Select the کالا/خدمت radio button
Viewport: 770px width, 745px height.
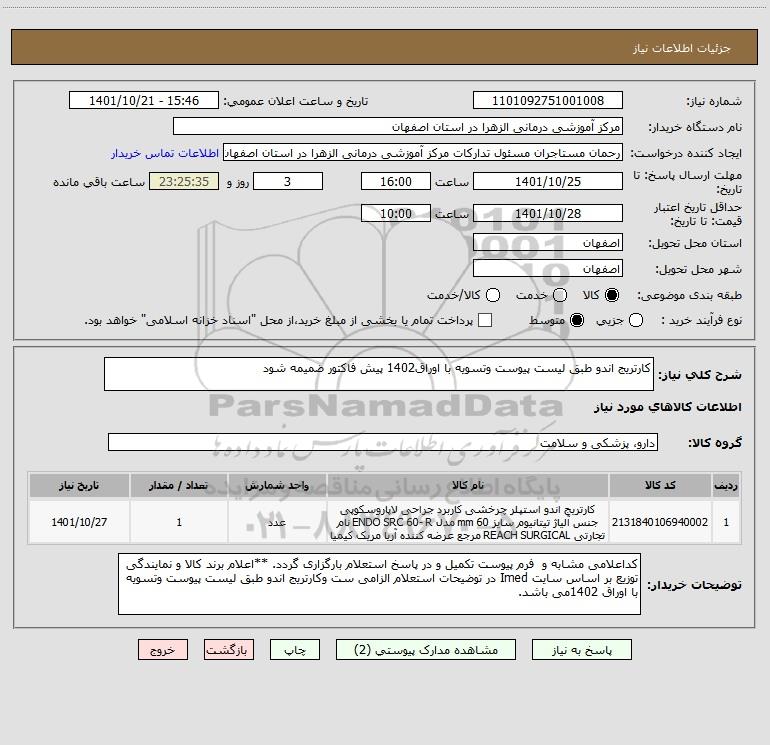point(493,295)
